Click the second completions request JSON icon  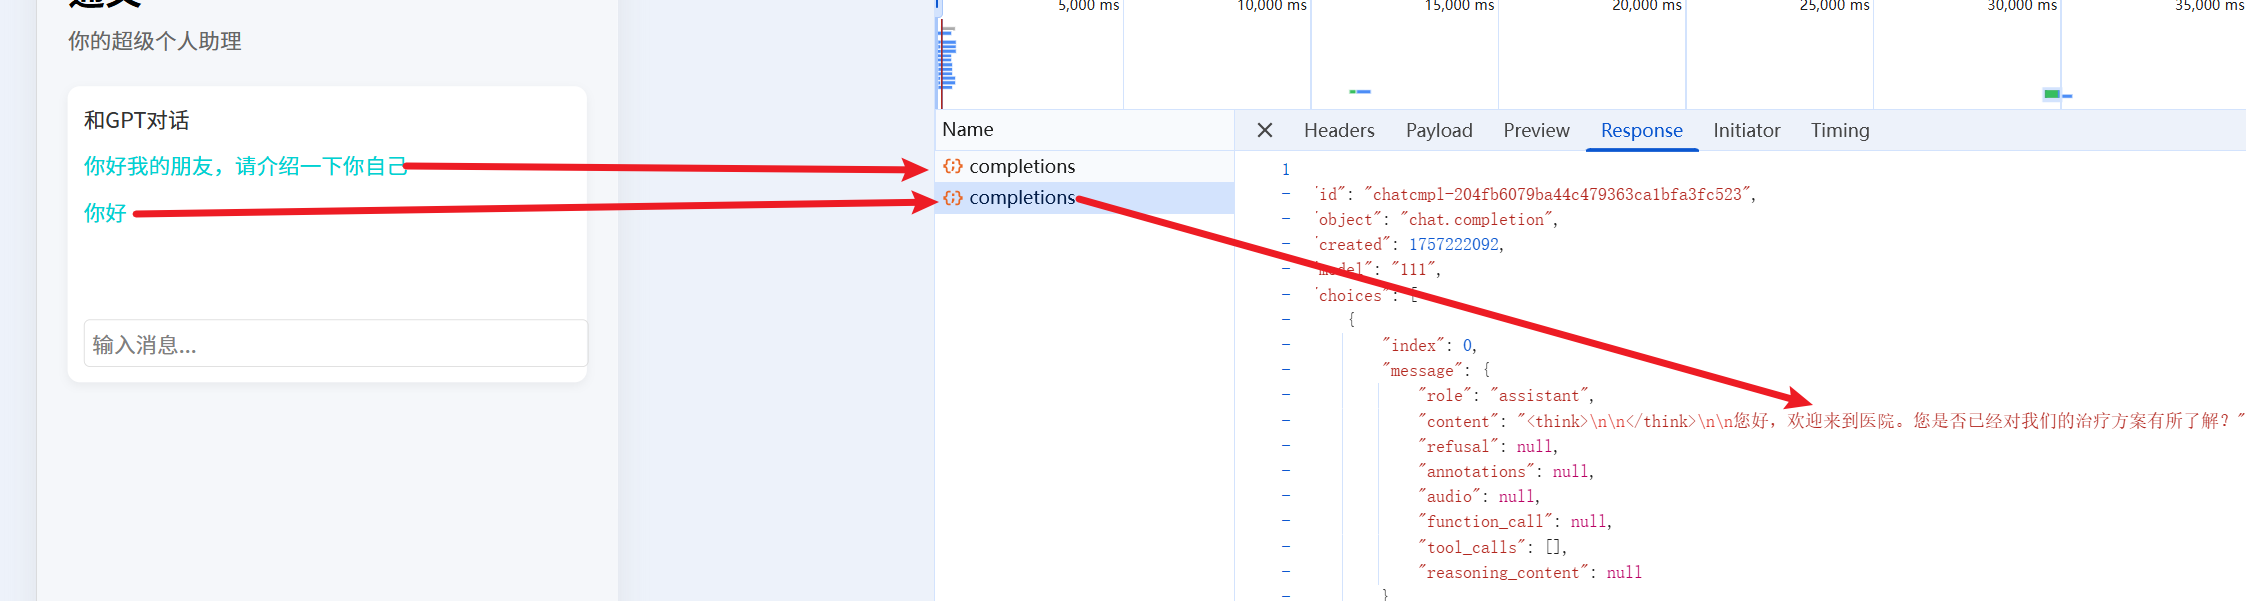coord(953,198)
